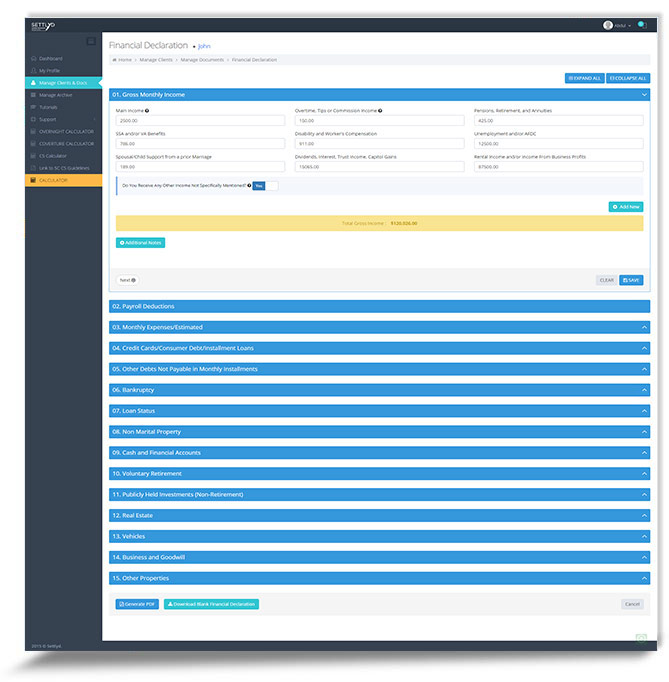Viewport: 669px width, 682px height.
Task: Click the Main Income help icon
Action: [x=146, y=111]
